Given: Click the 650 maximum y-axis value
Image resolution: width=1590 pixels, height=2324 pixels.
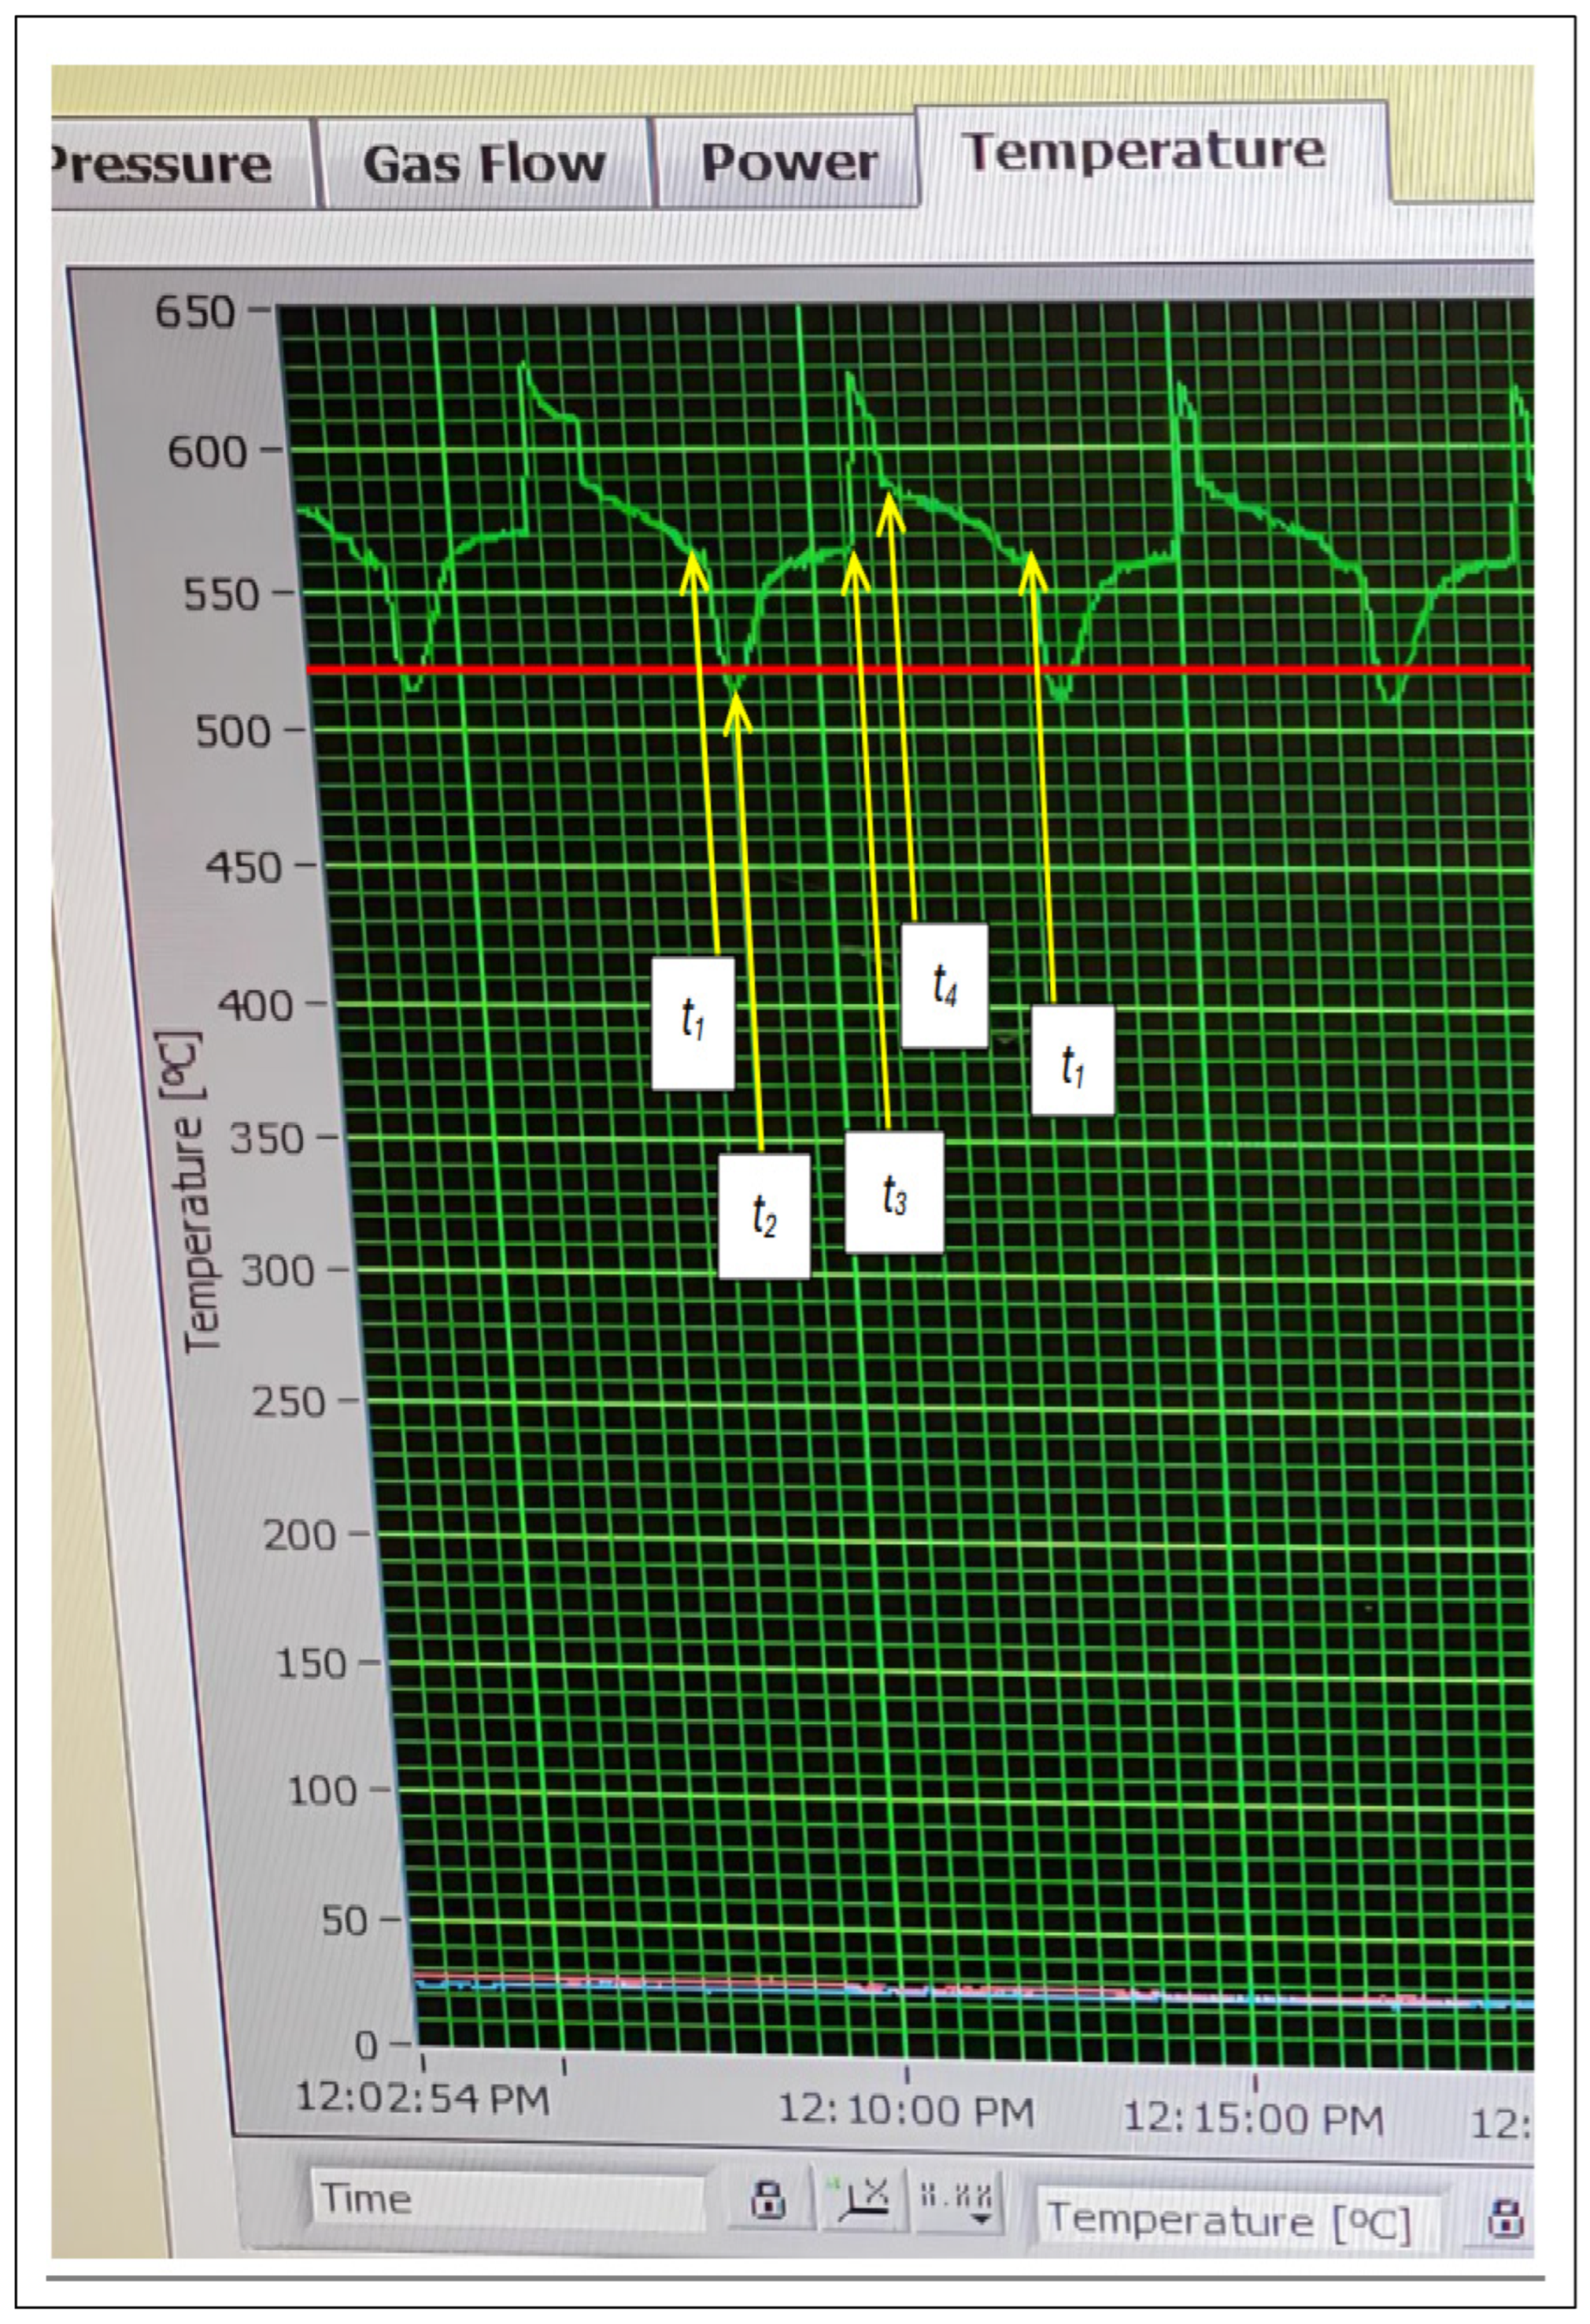Looking at the screenshot, I should [196, 313].
